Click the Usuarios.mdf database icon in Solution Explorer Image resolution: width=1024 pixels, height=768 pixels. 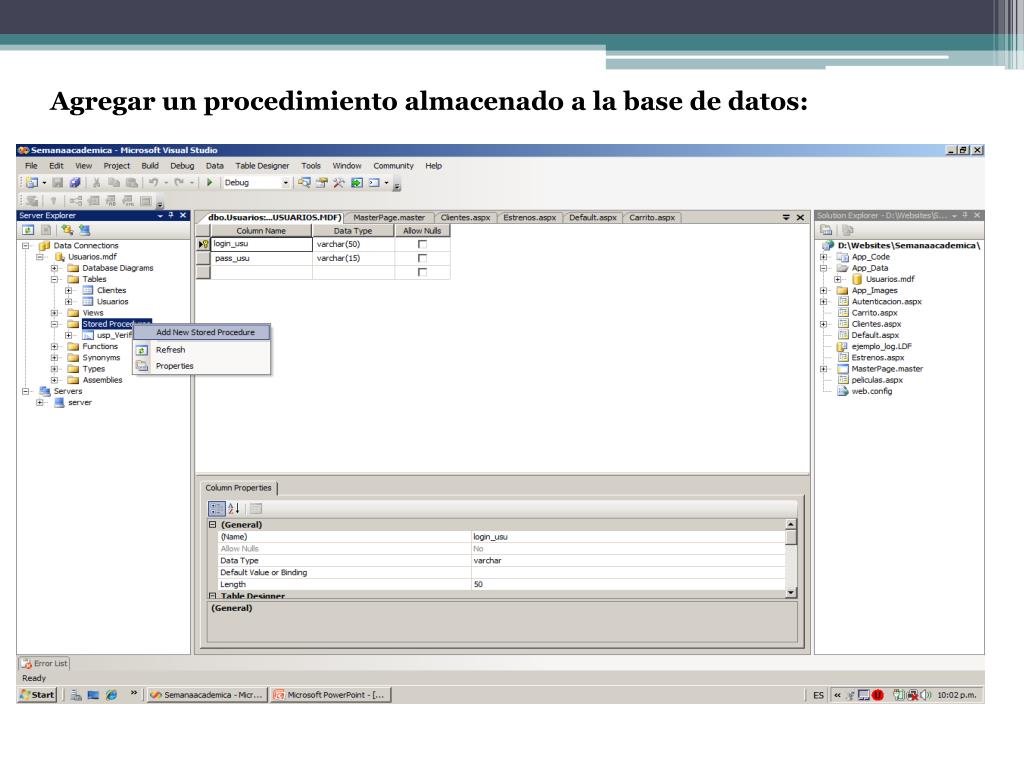(x=857, y=279)
